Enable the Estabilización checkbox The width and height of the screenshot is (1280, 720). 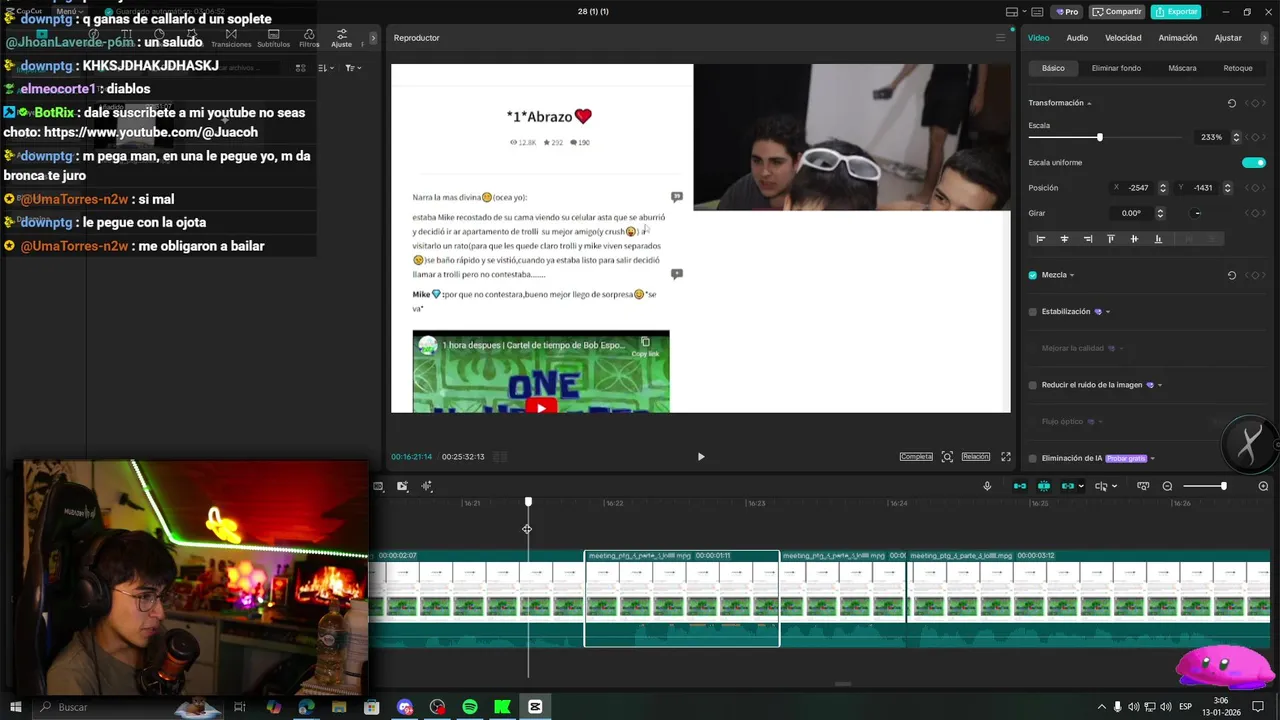(x=1033, y=312)
